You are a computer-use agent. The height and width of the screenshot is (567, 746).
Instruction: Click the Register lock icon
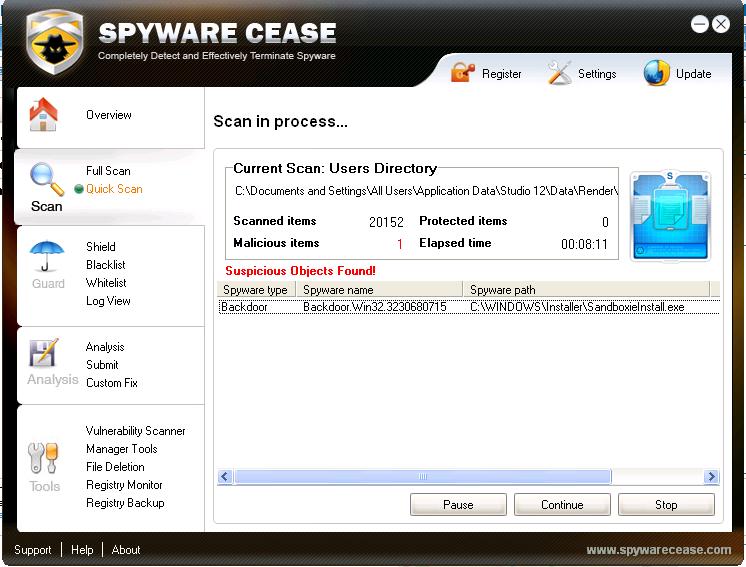[462, 72]
